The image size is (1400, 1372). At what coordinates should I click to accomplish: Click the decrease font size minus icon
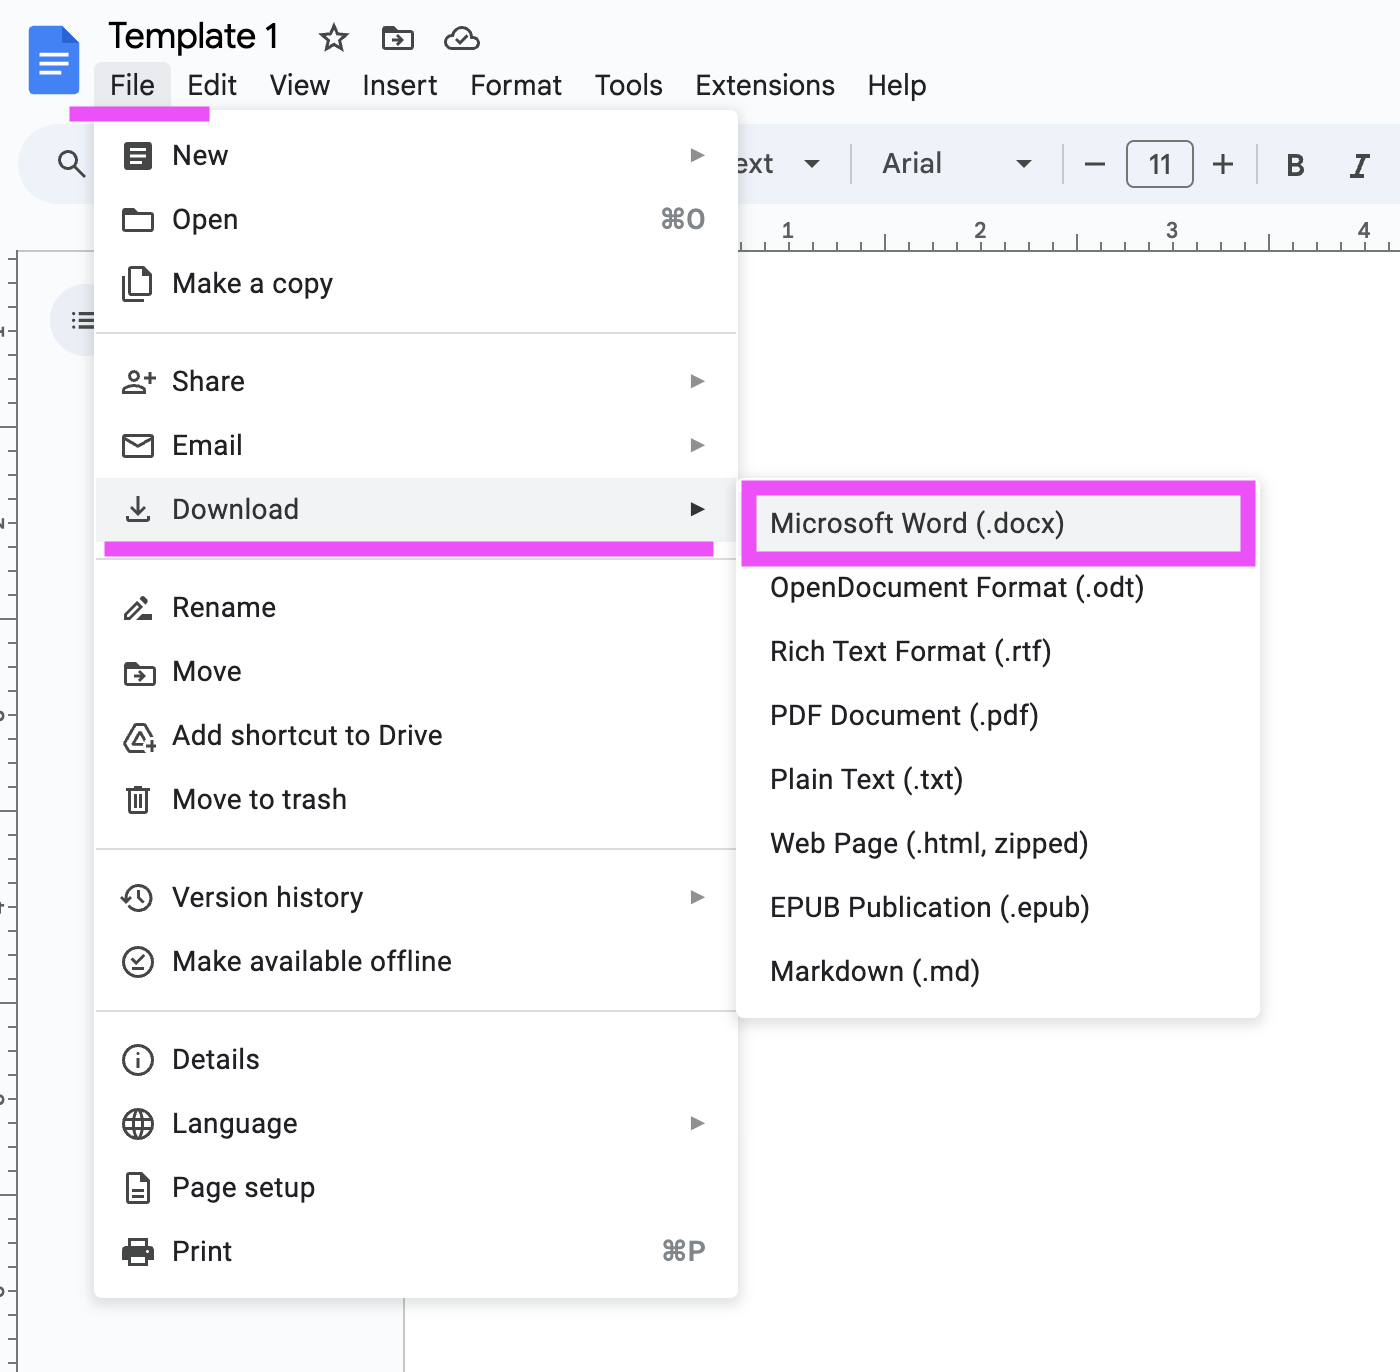1093,164
